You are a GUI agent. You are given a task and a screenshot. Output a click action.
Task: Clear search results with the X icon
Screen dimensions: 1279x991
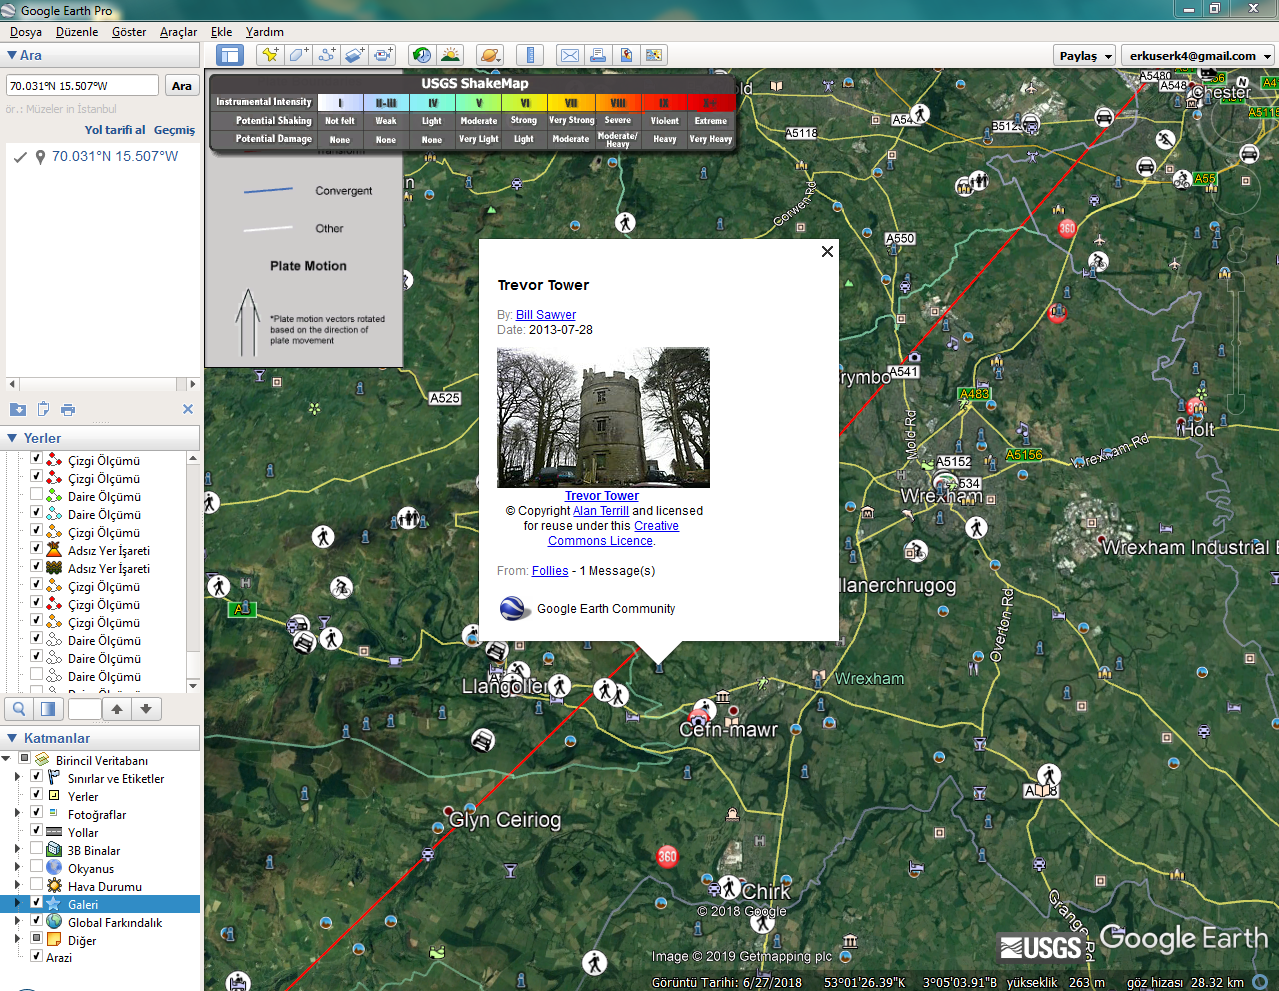[188, 409]
